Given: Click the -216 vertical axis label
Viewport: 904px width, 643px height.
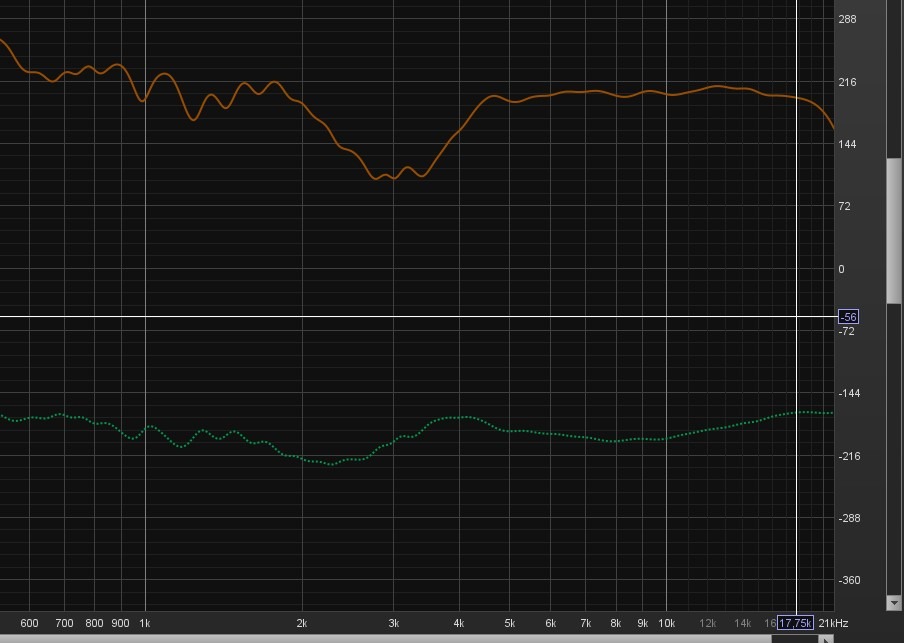Looking at the screenshot, I should 849,456.
